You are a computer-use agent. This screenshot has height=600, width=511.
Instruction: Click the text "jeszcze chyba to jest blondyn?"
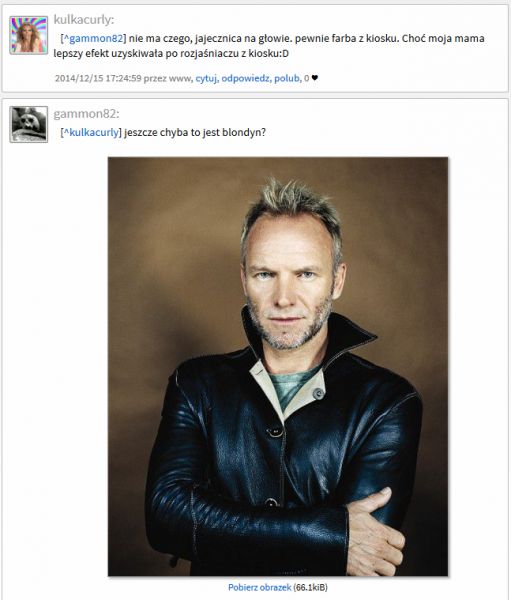(195, 132)
